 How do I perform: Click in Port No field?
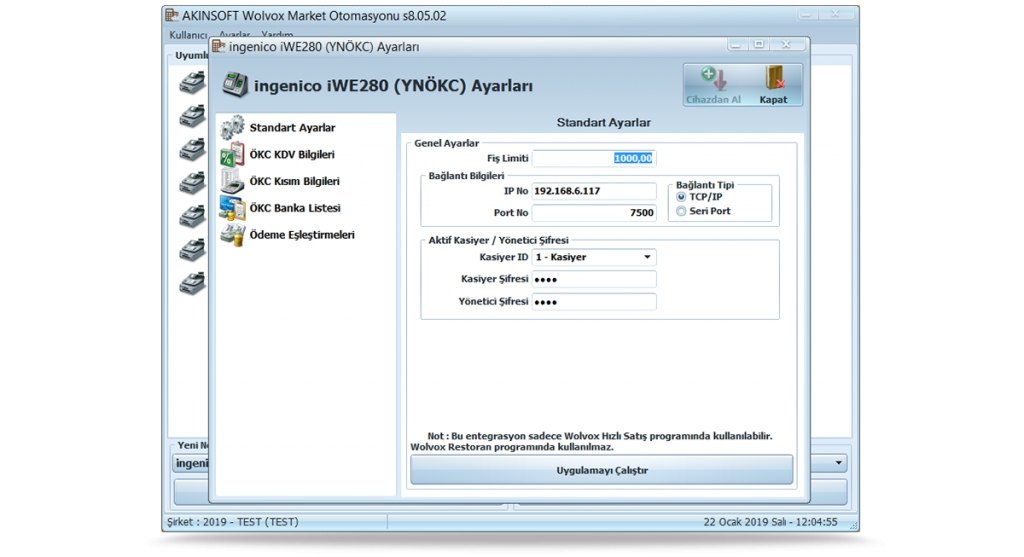(594, 213)
